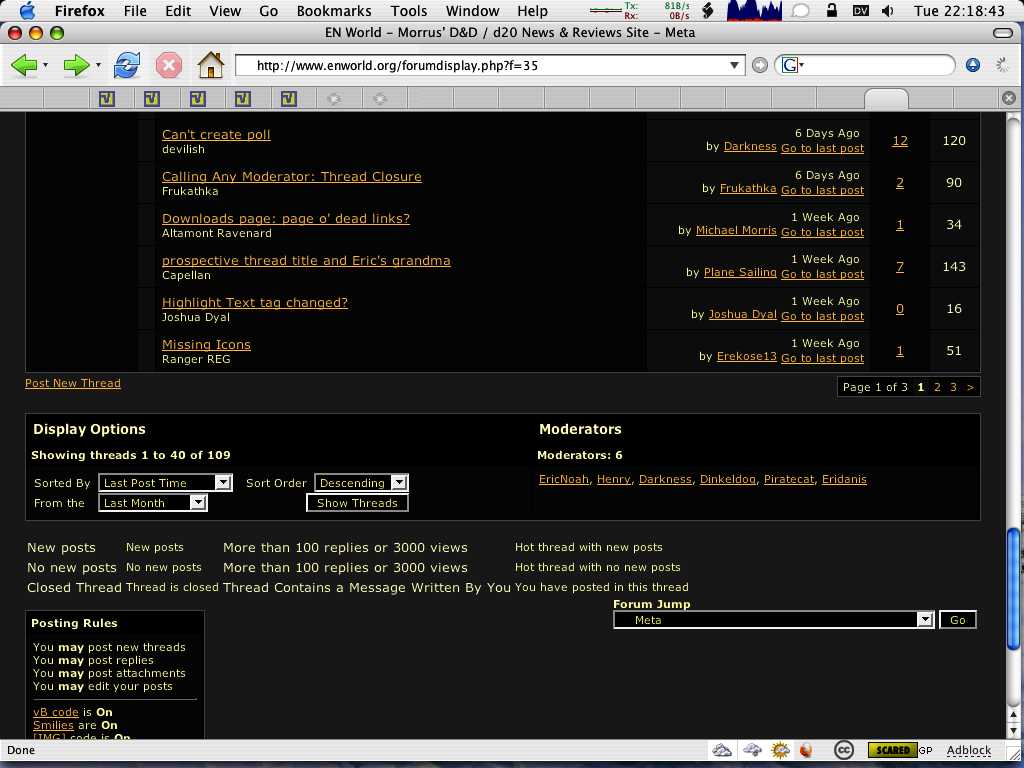This screenshot has height=768, width=1024.
Task: Open the downloads arrow icon beside search box
Action: 973,65
